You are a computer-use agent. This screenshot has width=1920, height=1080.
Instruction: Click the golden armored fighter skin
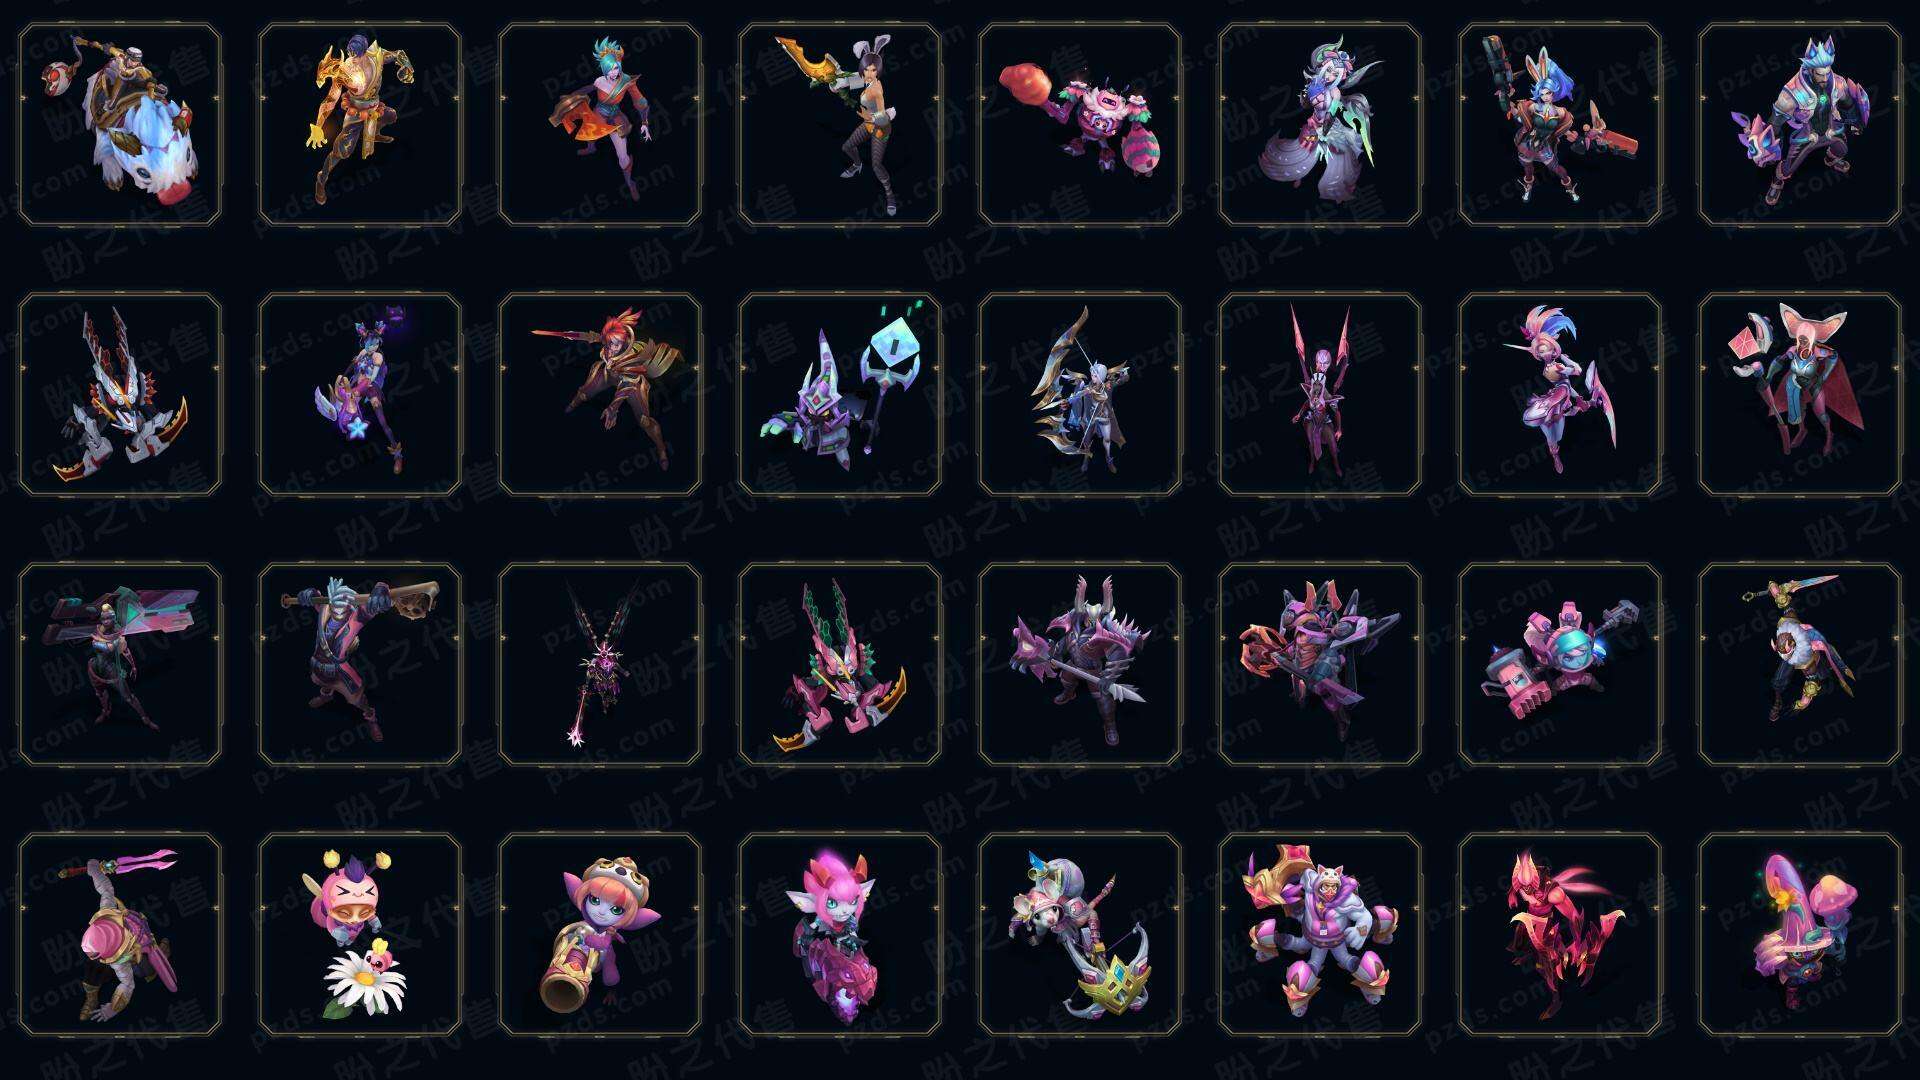pos(360,124)
